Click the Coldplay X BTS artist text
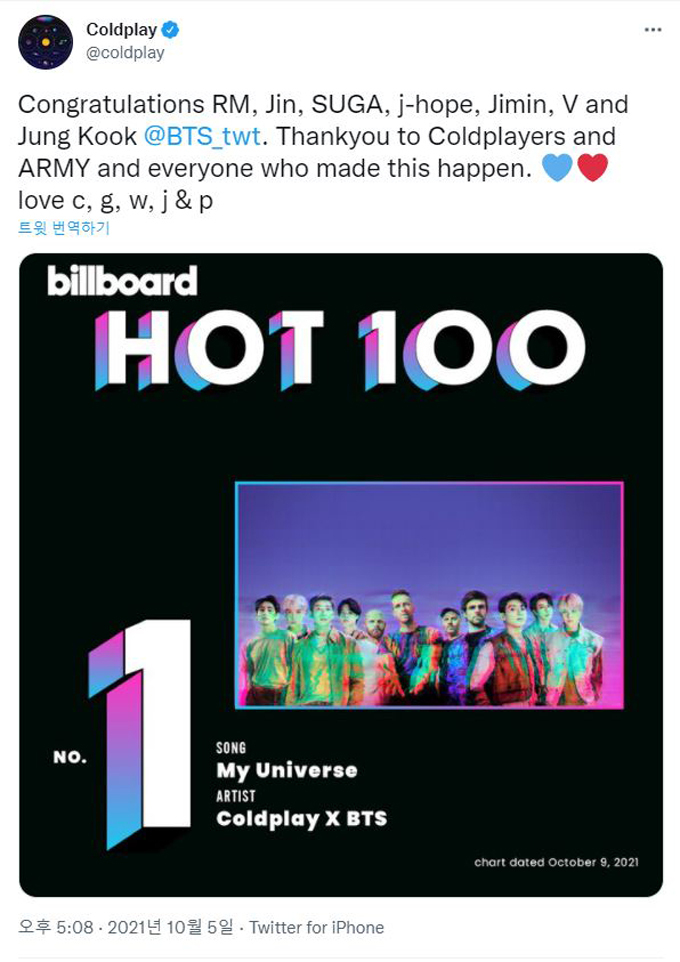This screenshot has height=962, width=680. [301, 819]
